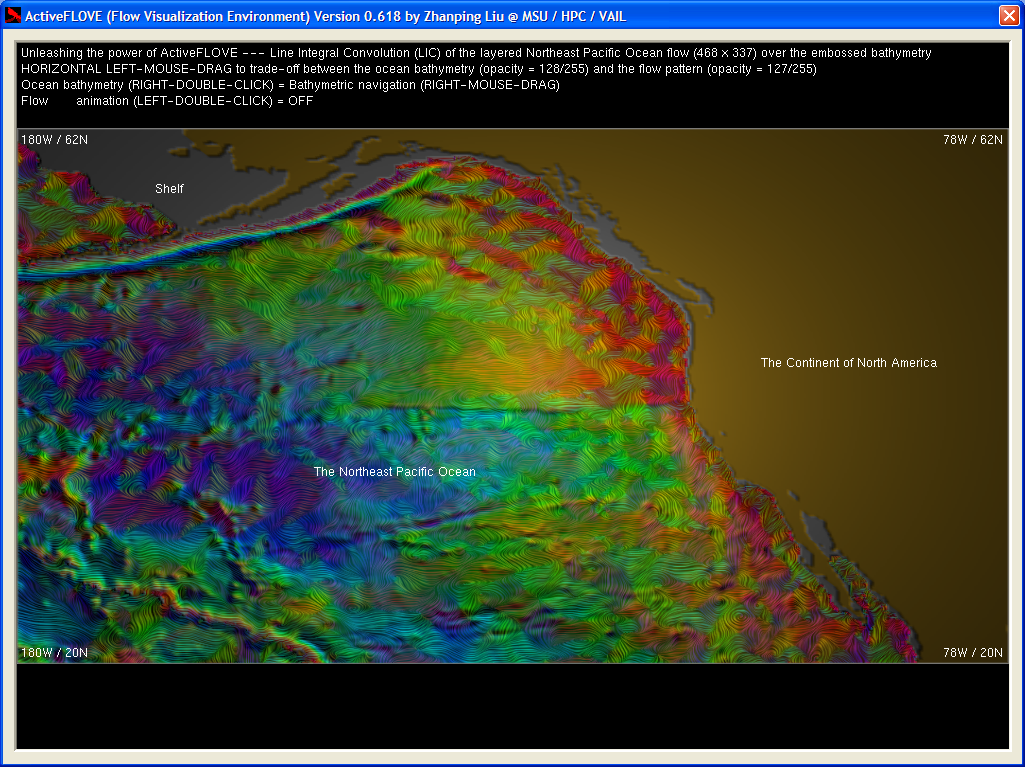The width and height of the screenshot is (1025, 767).
Task: Click the empty black panel below the map
Action: (x=512, y=706)
